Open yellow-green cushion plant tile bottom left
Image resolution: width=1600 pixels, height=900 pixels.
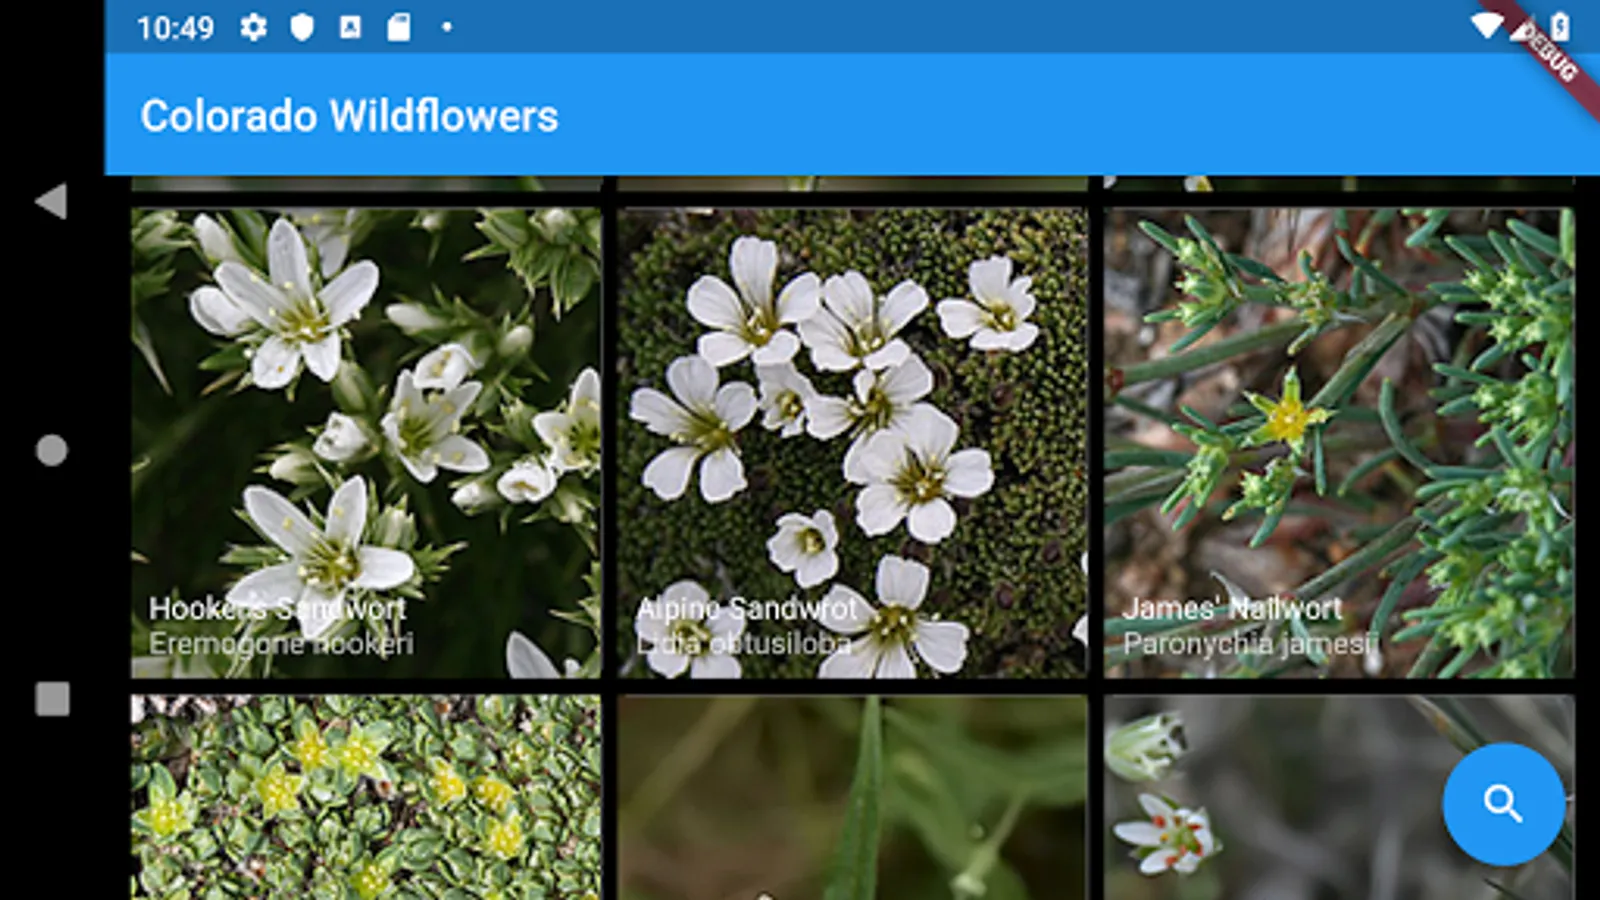coord(366,797)
